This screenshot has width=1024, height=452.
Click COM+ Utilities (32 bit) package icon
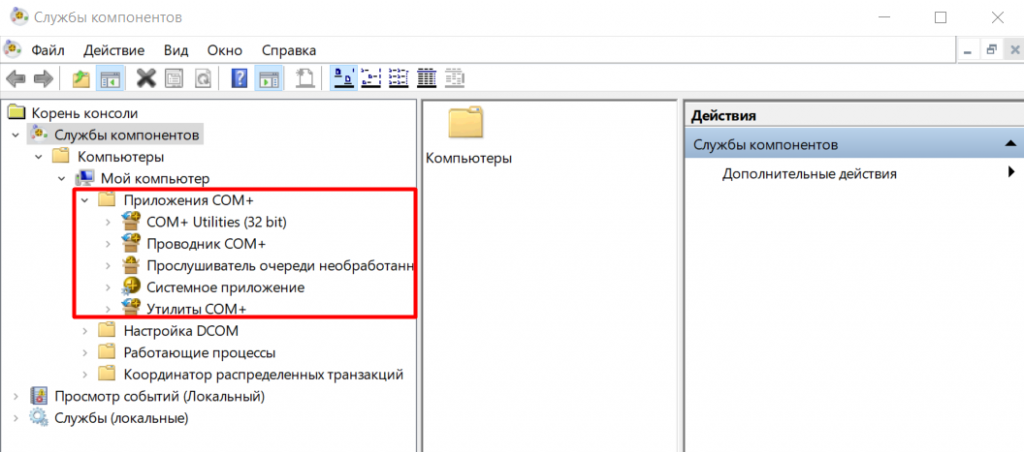click(131, 221)
